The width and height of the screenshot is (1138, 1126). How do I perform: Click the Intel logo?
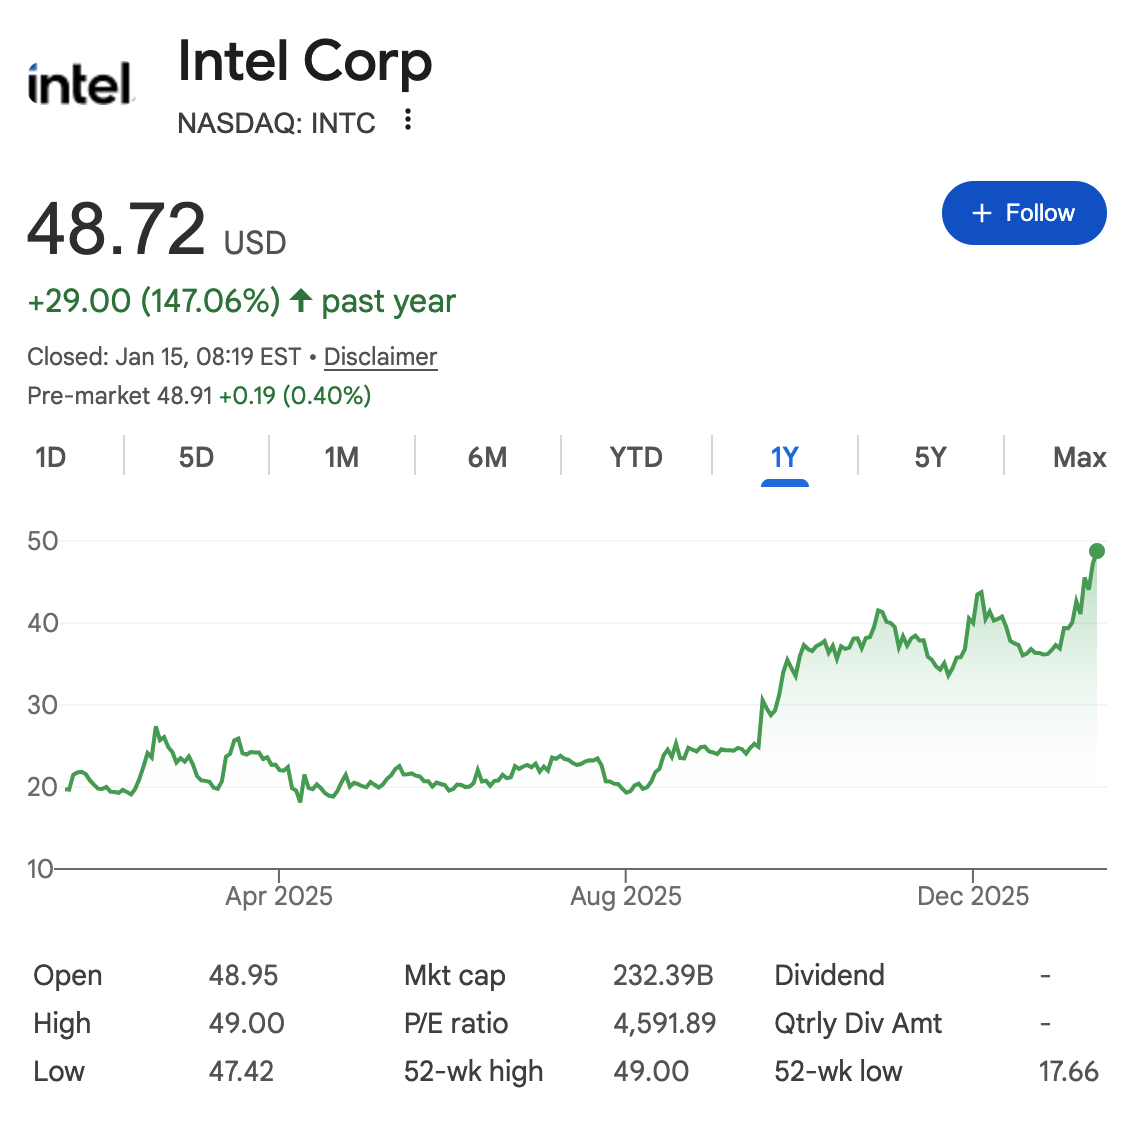click(x=80, y=84)
